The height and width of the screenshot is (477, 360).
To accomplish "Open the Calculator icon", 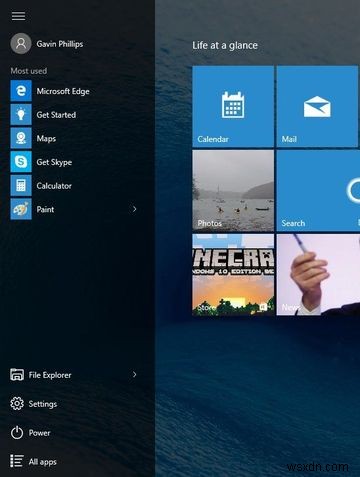I will coord(21,185).
